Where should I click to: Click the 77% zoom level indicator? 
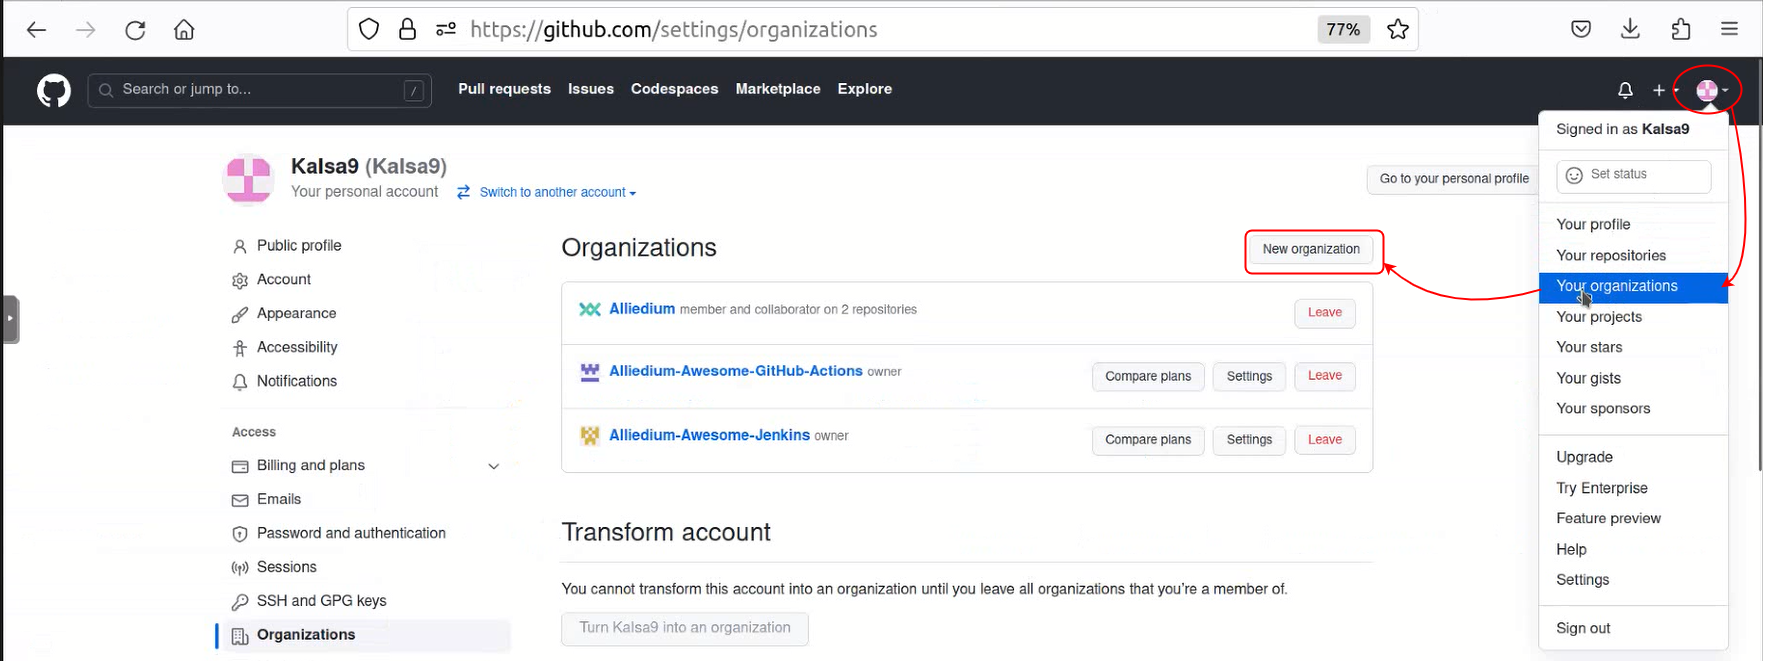1343,29
